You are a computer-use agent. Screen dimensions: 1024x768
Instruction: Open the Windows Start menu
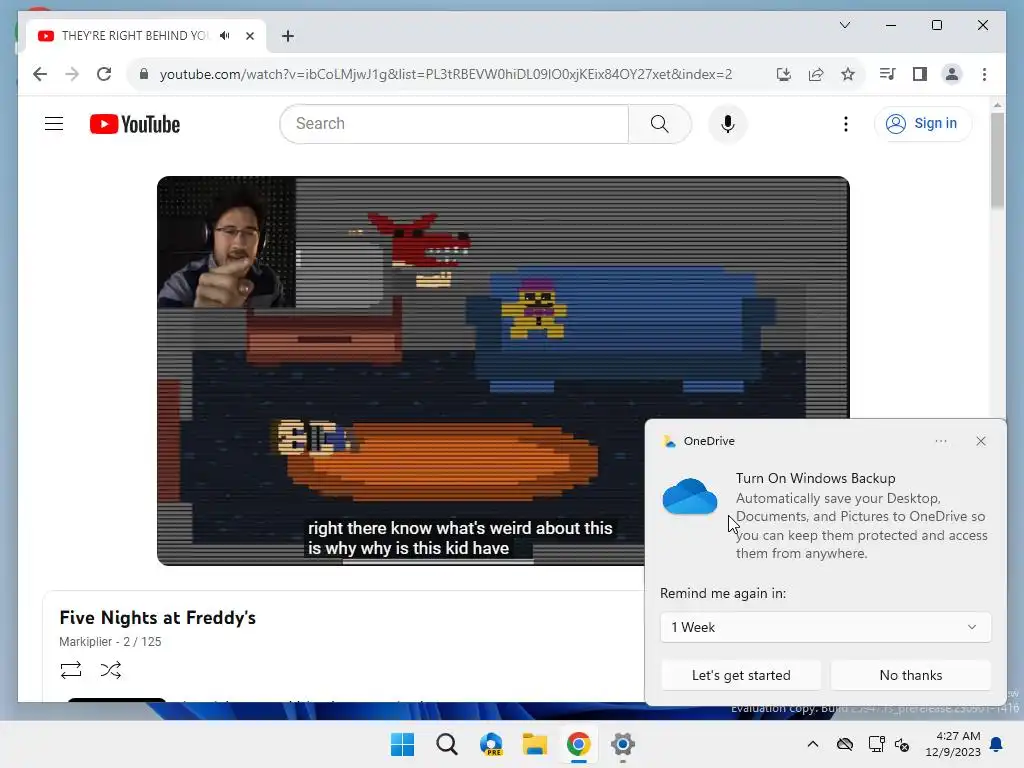[x=402, y=744]
